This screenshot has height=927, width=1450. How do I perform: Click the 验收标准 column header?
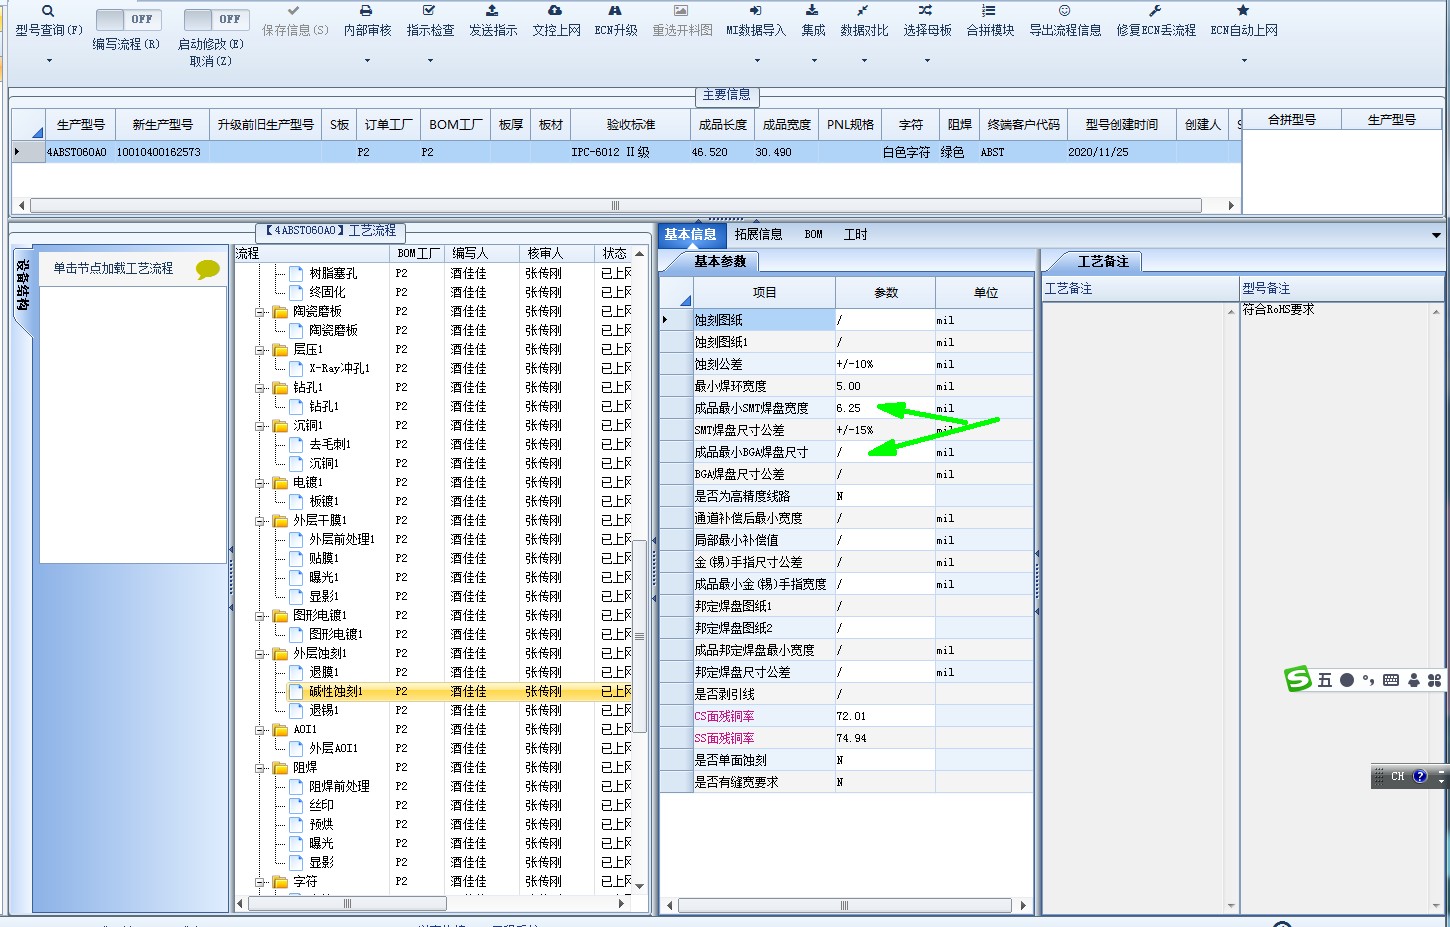click(630, 124)
